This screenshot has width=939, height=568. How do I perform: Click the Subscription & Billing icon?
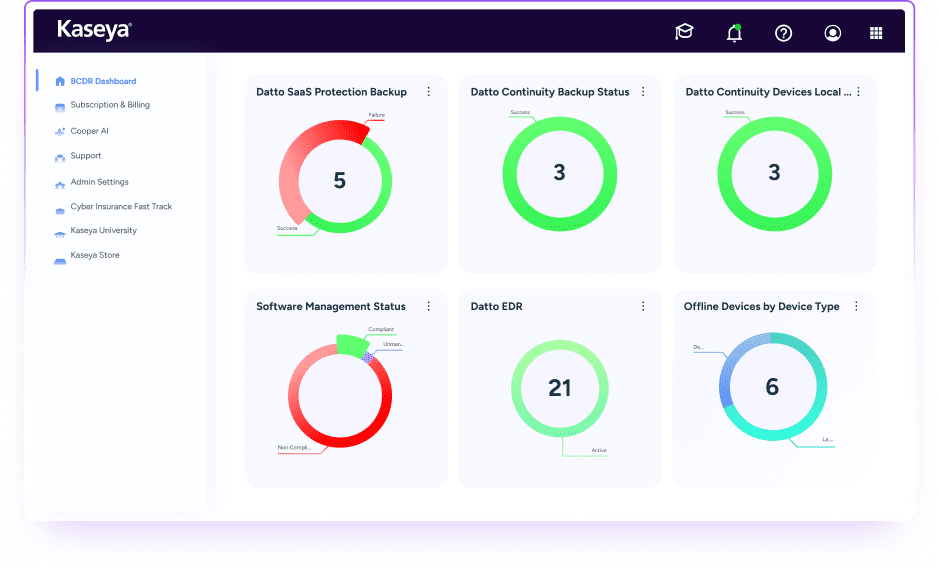(x=60, y=108)
